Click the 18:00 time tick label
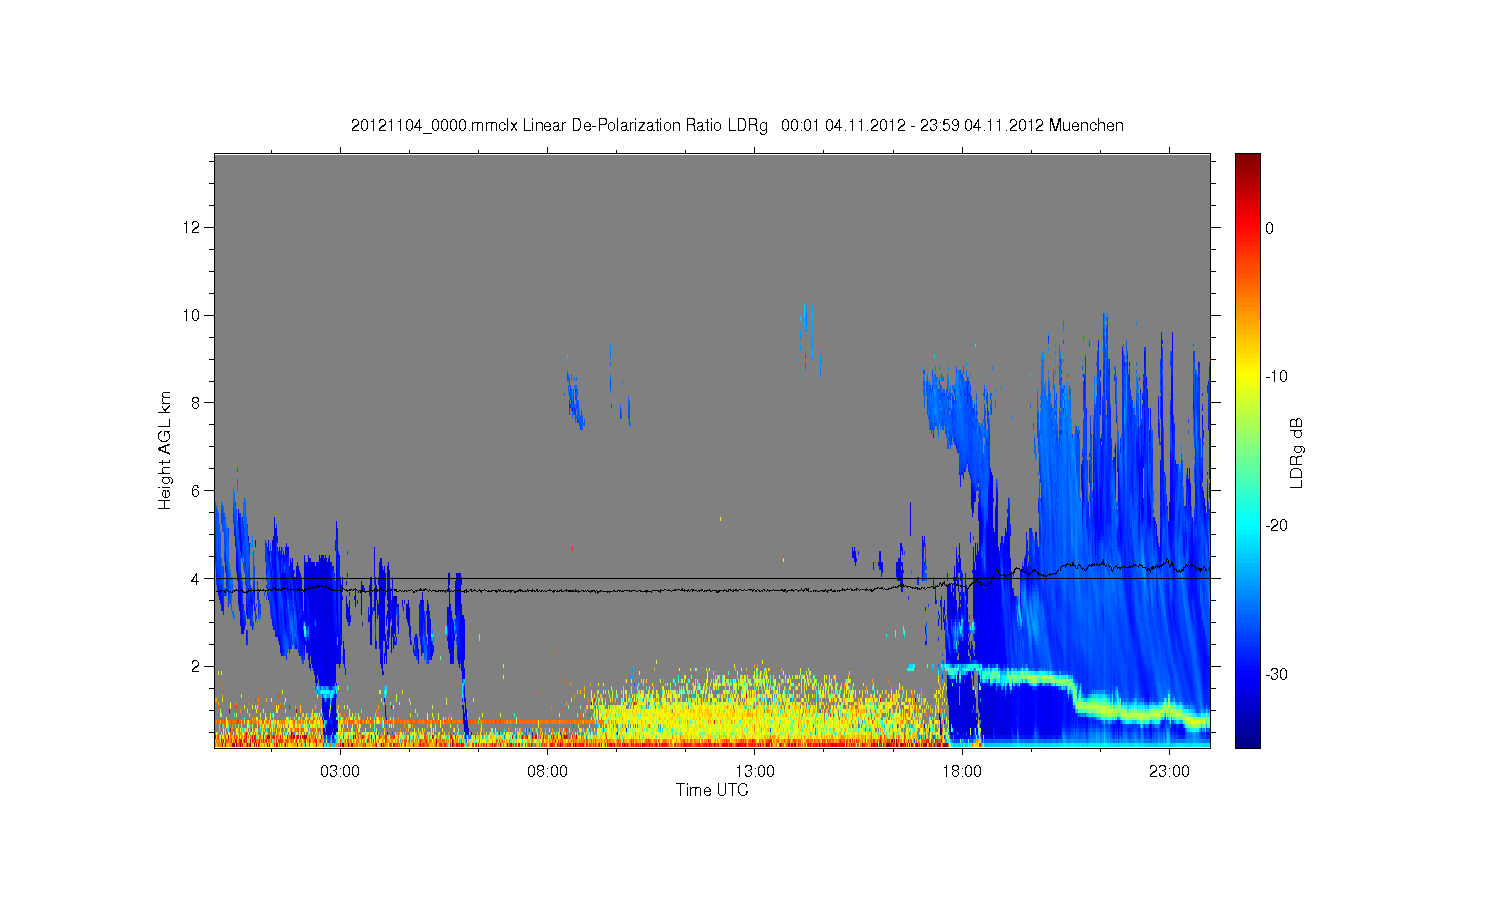Screen dimensions: 1500x900 pos(962,772)
